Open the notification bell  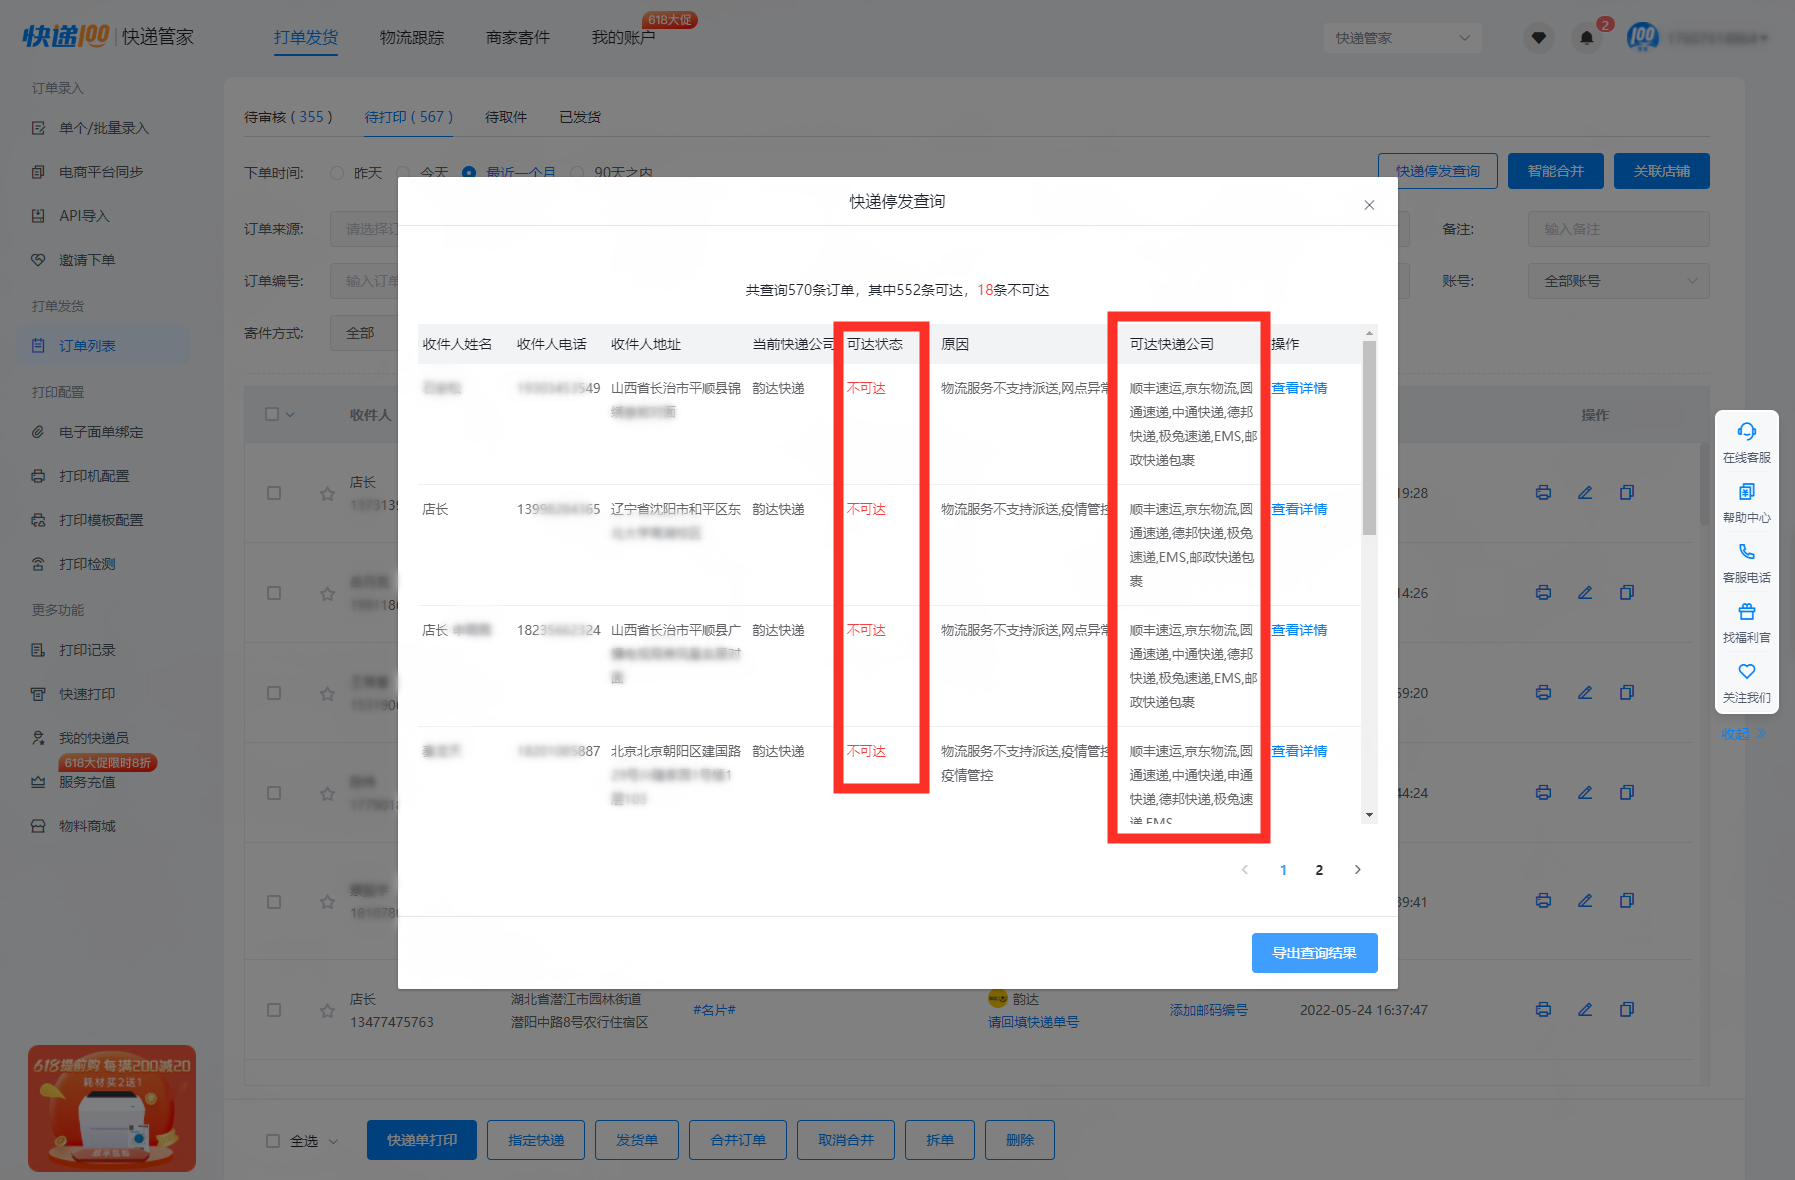[1587, 38]
